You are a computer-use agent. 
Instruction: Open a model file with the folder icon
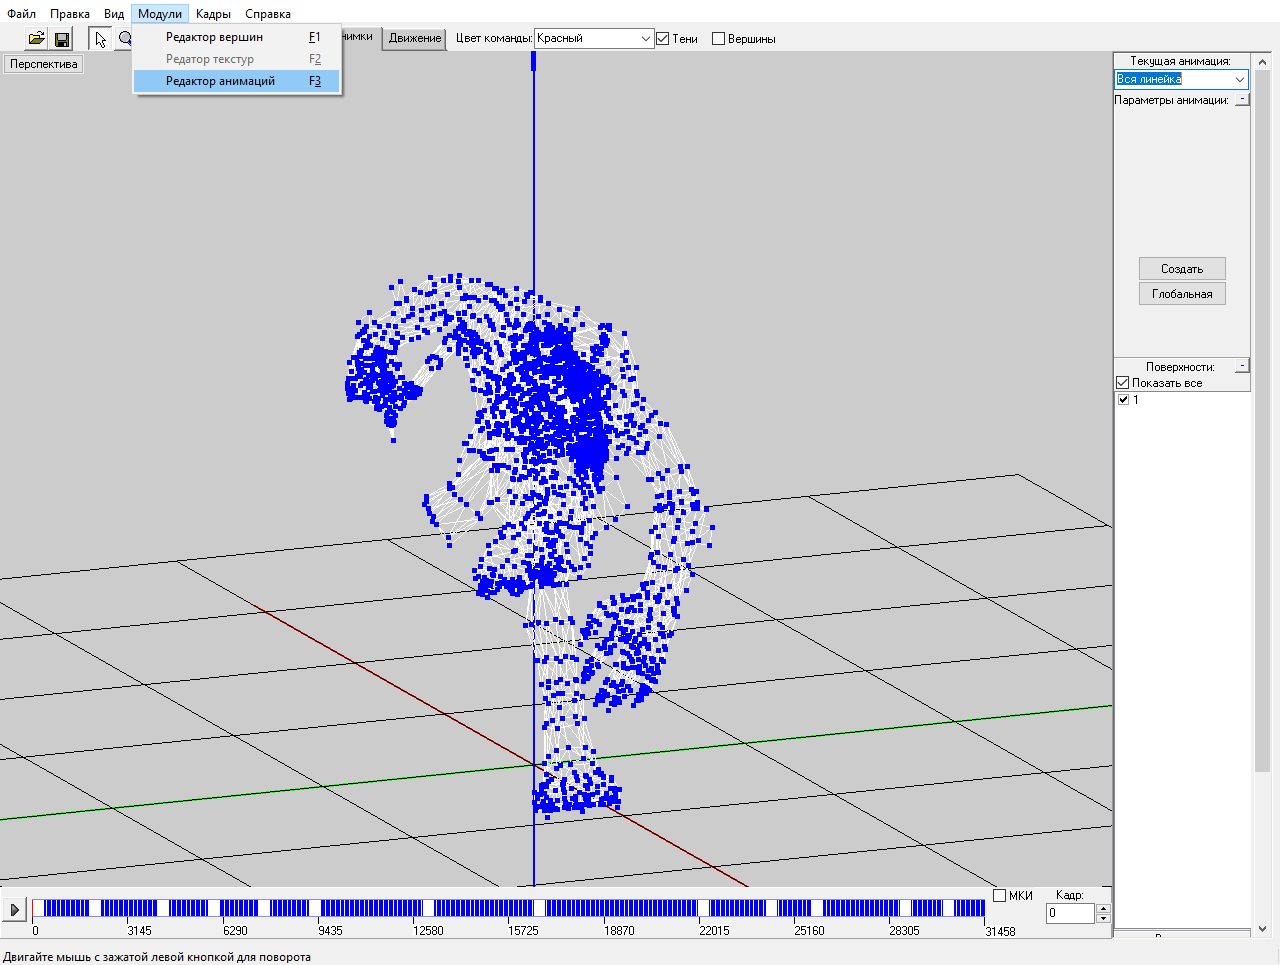point(37,39)
